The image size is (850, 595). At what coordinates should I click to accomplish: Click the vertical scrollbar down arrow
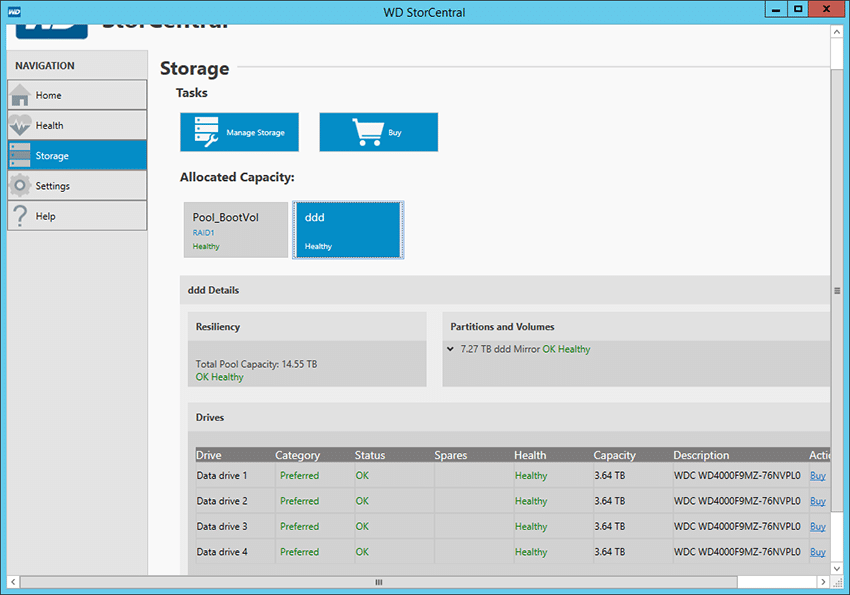pos(836,568)
